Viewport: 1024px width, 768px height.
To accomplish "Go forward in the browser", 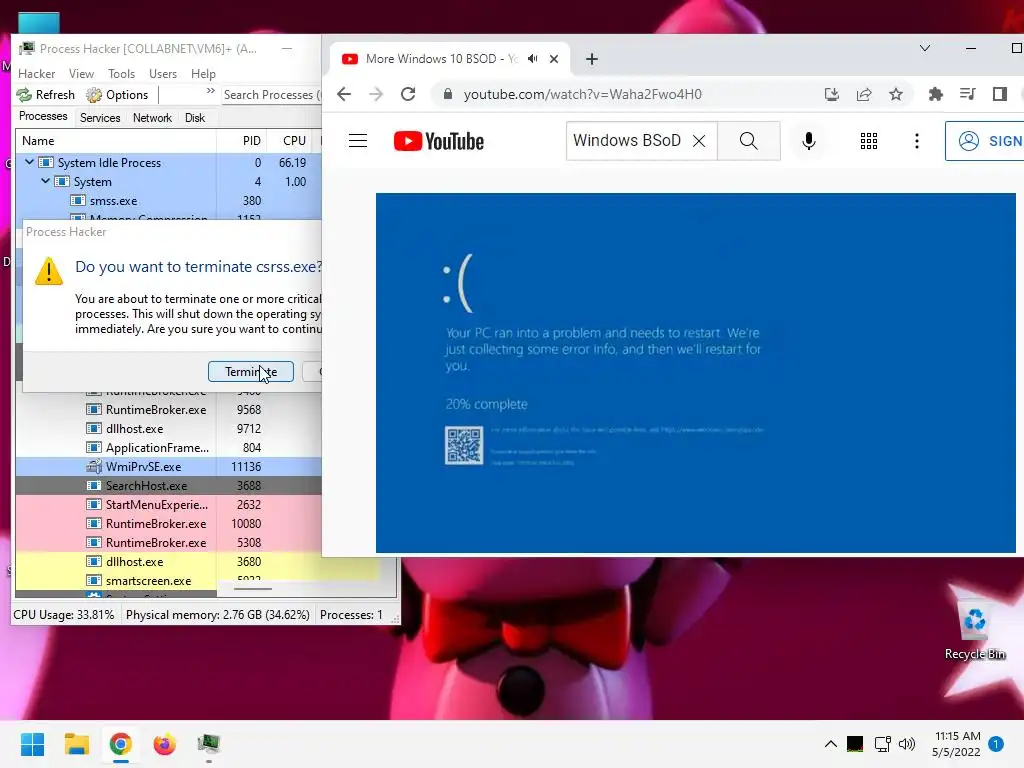I will (376, 94).
